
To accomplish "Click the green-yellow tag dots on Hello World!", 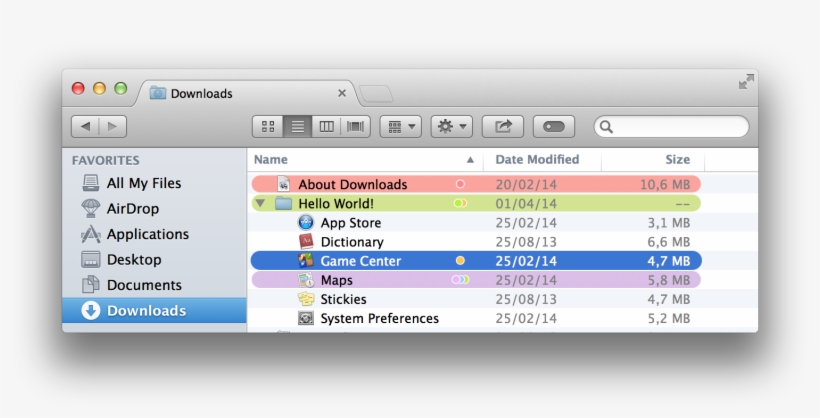I will click(460, 203).
